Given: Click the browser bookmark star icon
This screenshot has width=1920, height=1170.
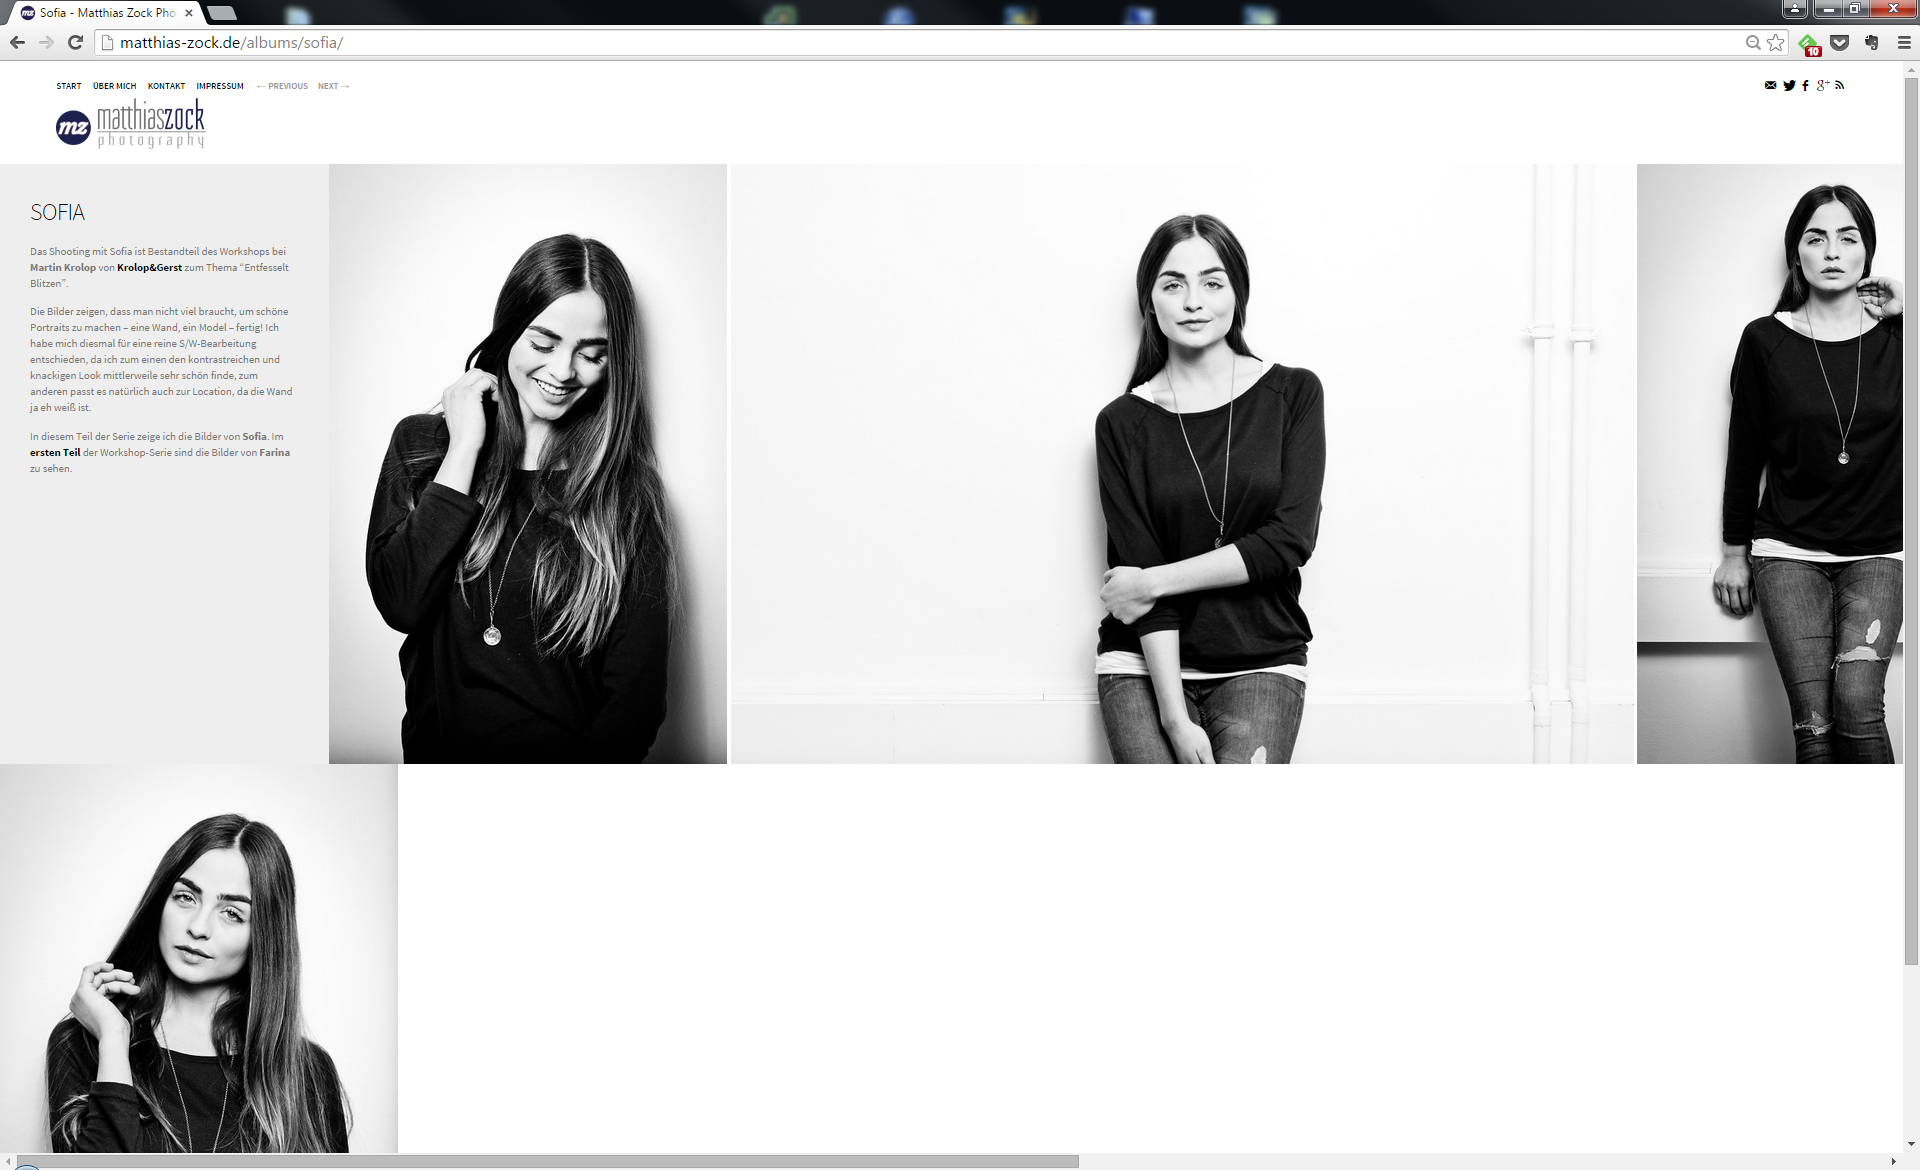Looking at the screenshot, I should (x=1776, y=43).
